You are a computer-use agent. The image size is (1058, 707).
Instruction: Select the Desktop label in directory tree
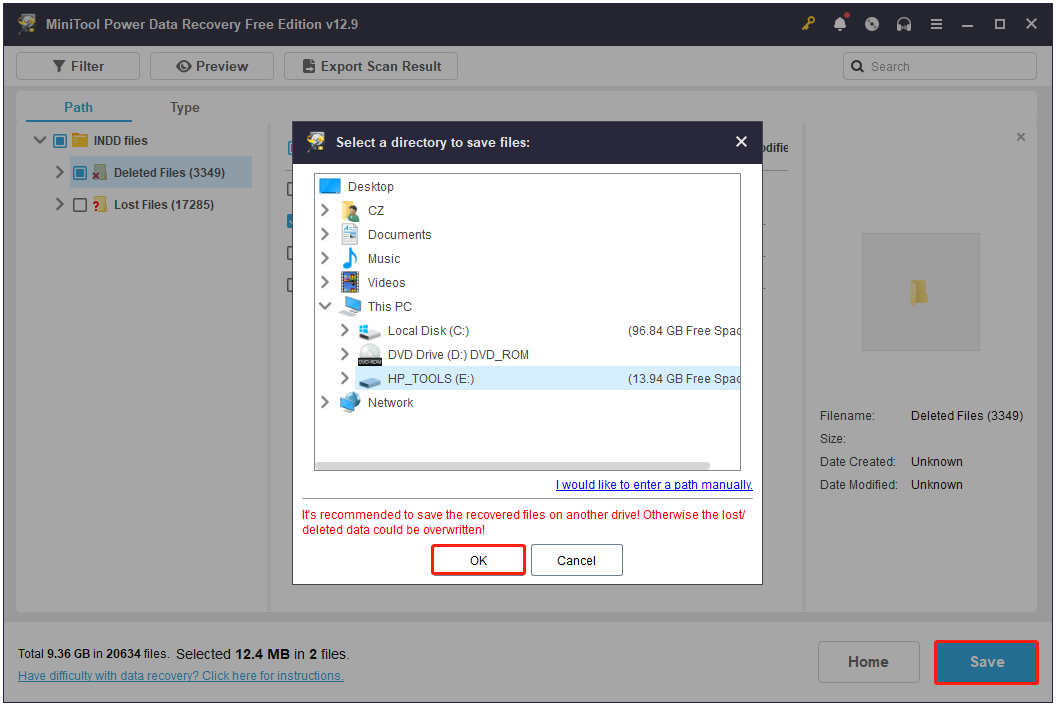(370, 187)
